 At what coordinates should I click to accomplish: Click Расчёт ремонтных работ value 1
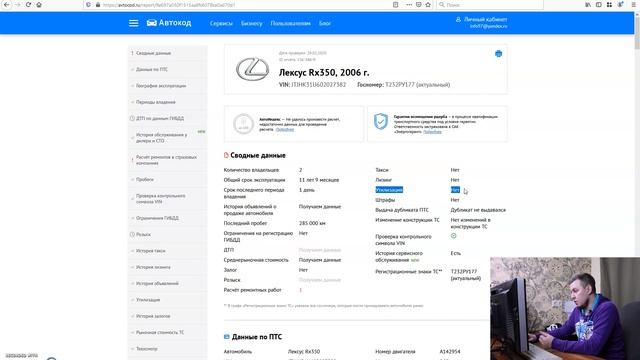point(300,290)
